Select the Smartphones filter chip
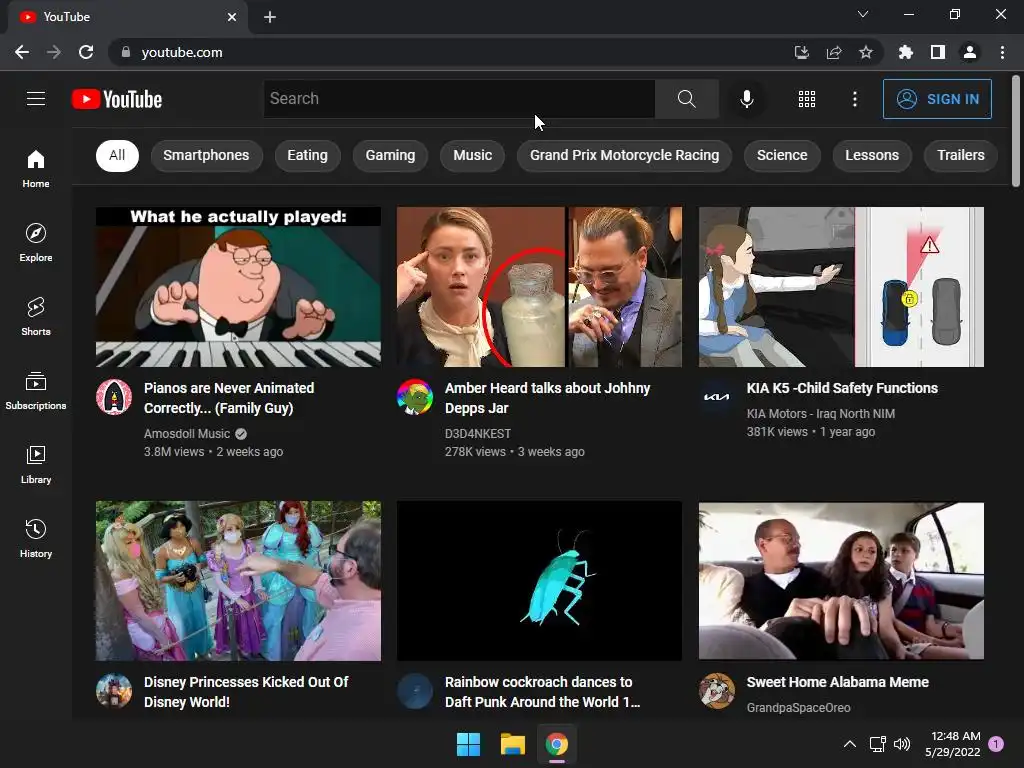The height and width of the screenshot is (768, 1024). [206, 155]
